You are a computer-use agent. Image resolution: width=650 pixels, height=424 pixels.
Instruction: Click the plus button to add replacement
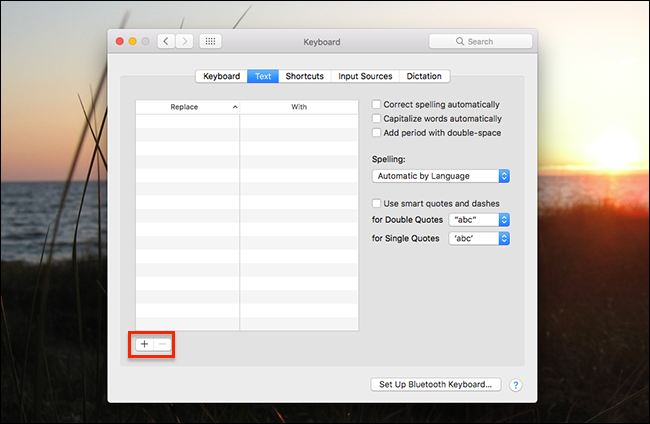[x=144, y=344]
